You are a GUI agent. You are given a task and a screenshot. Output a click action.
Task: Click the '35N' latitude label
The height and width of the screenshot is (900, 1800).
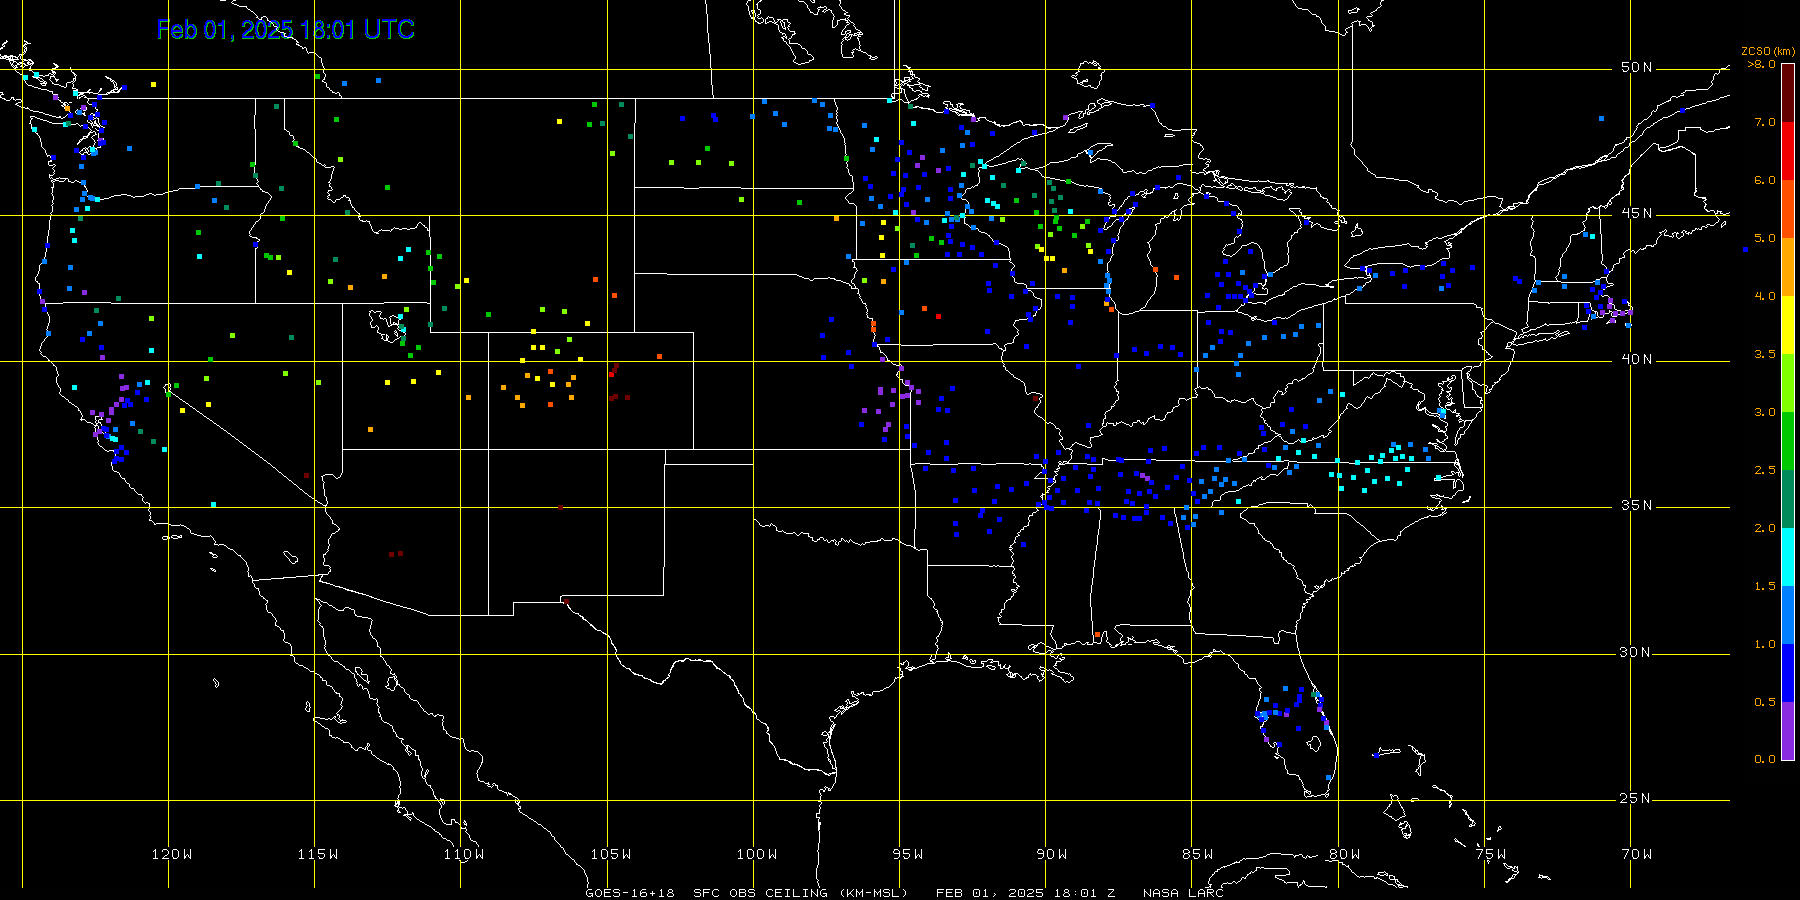point(1637,505)
